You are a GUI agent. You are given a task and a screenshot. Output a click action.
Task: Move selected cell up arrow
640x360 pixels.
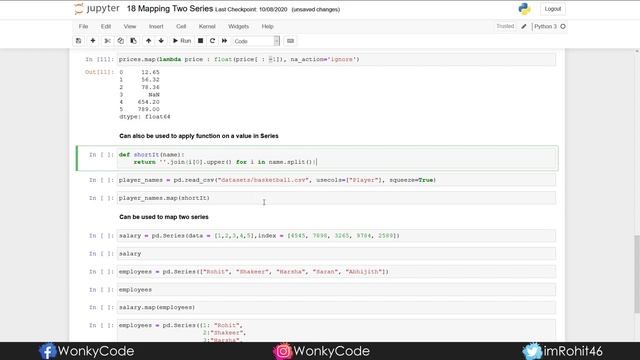149,41
